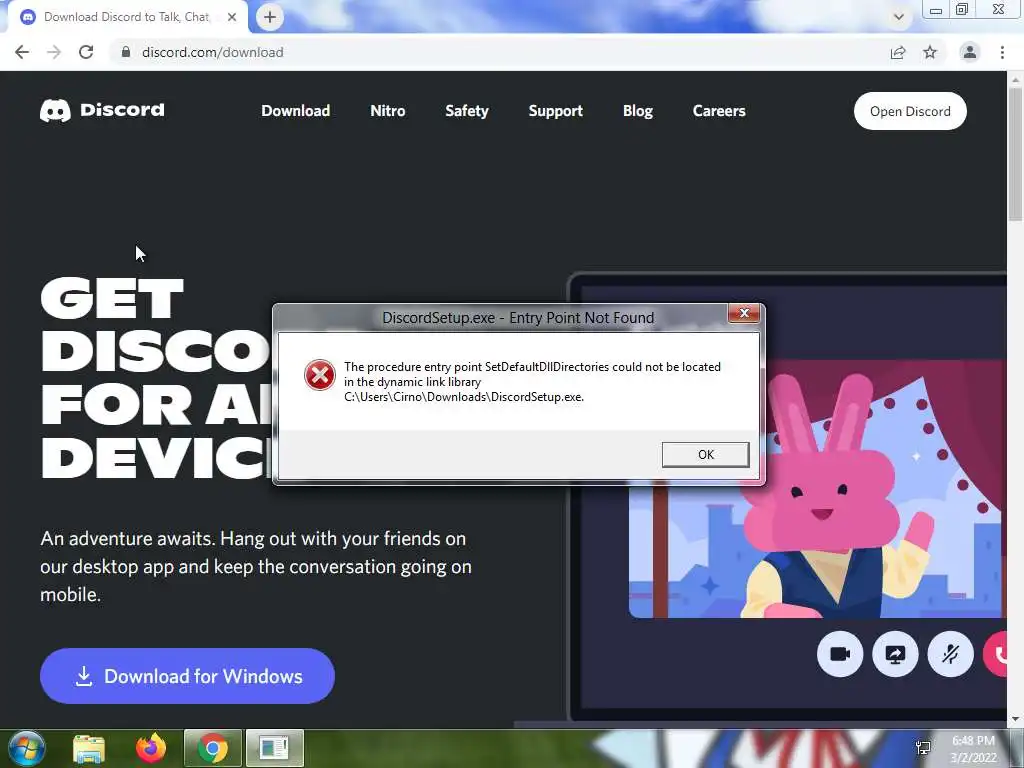Open File Explorer from the taskbar

click(89, 748)
